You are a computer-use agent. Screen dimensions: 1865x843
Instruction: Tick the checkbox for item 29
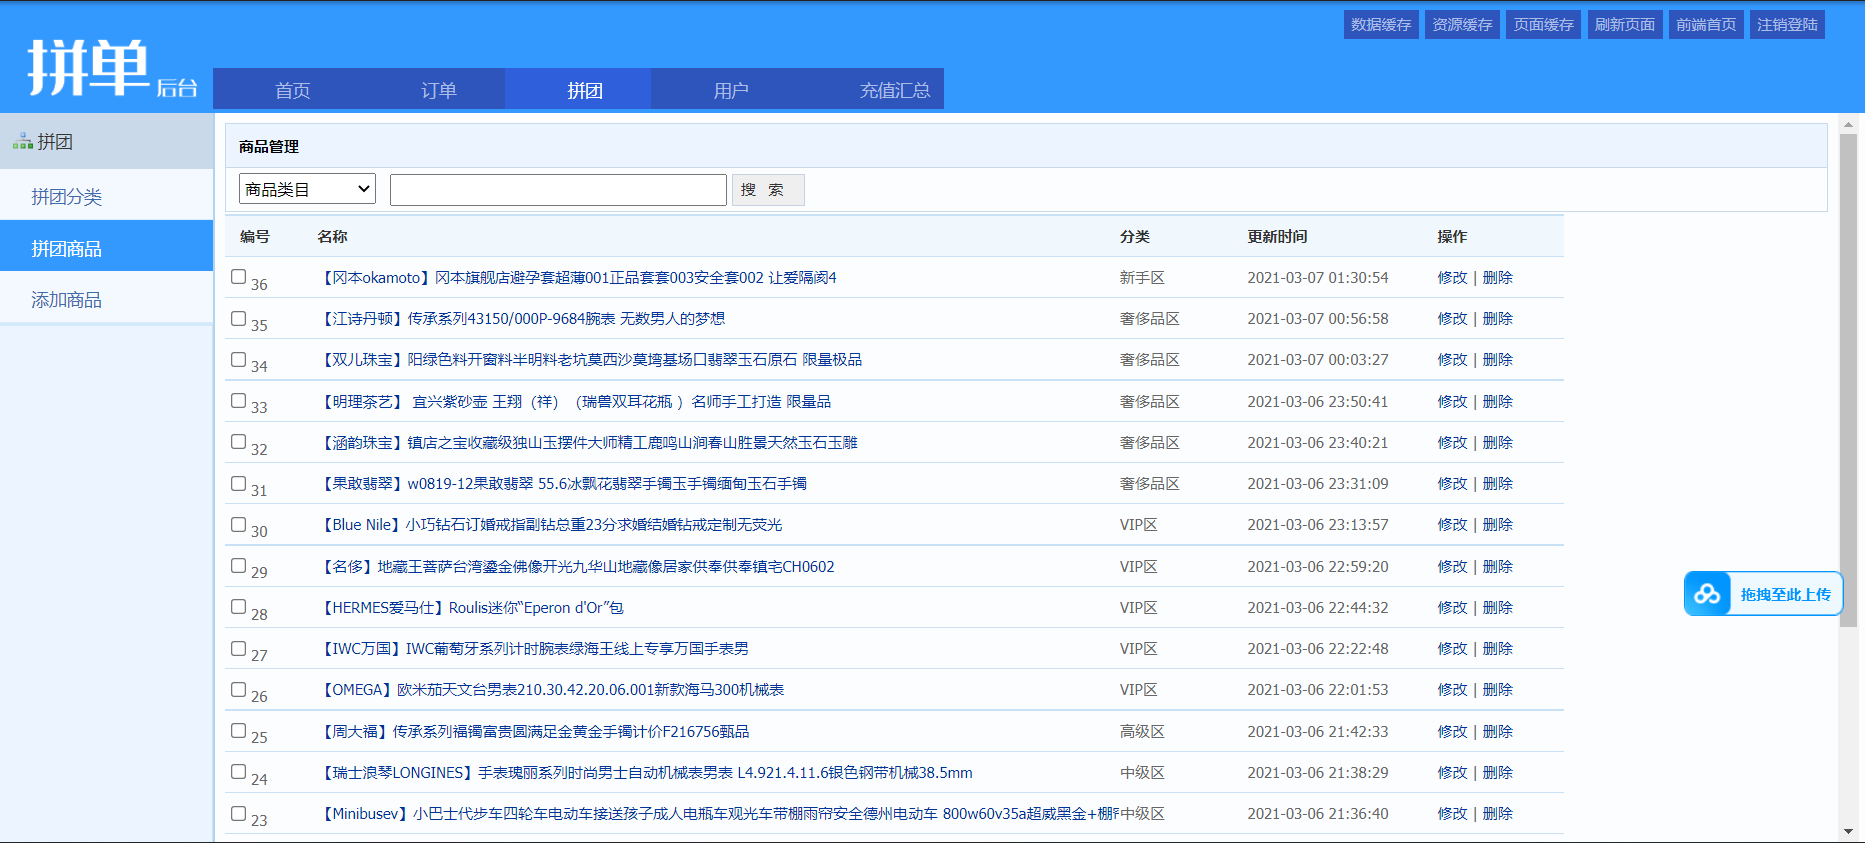(238, 565)
